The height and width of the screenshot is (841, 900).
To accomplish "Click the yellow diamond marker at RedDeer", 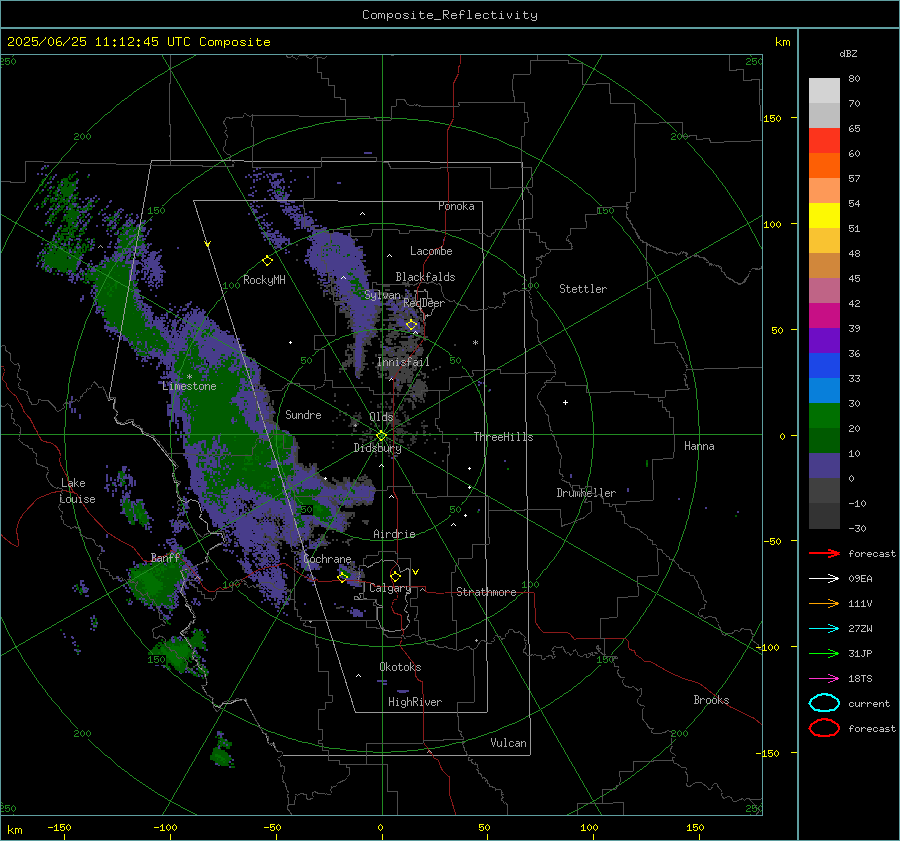I will pyautogui.click(x=411, y=325).
